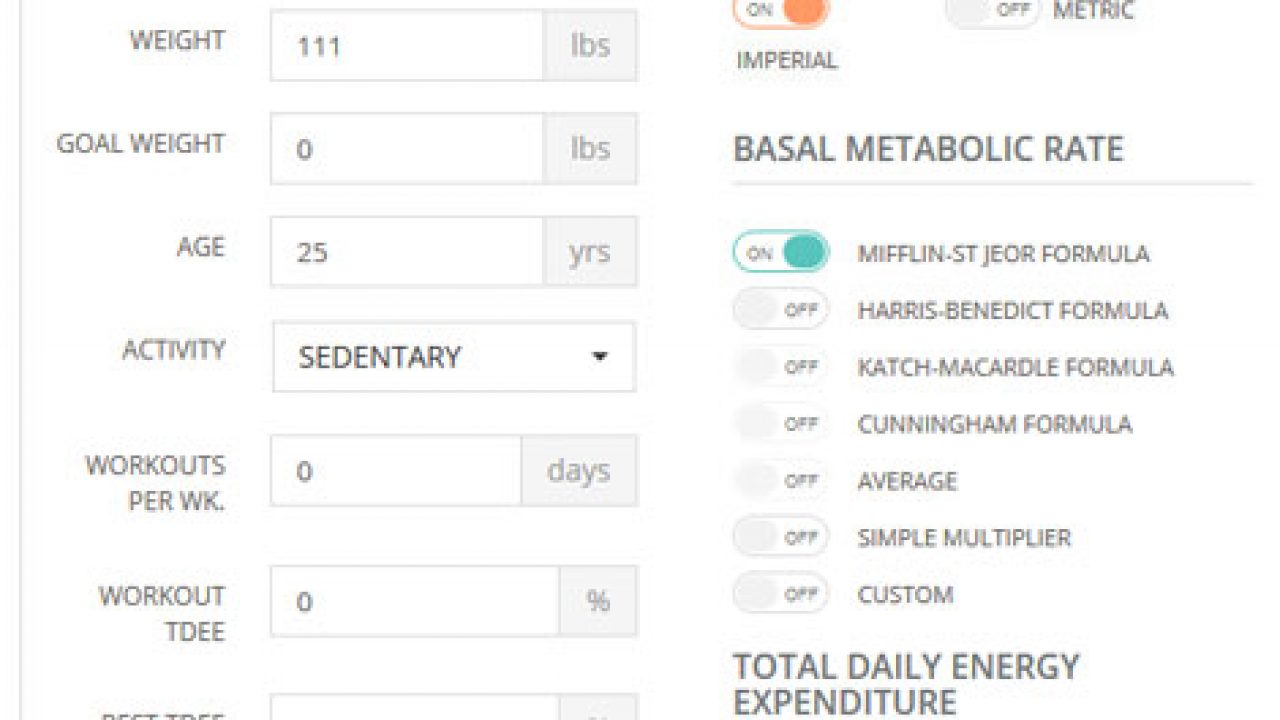1280x720 pixels.
Task: Focus the Weight input field
Action: tap(407, 46)
